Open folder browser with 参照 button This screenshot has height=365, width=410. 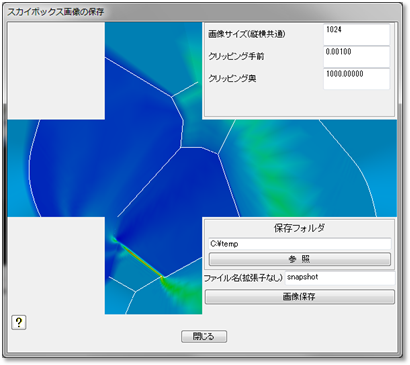(x=300, y=259)
